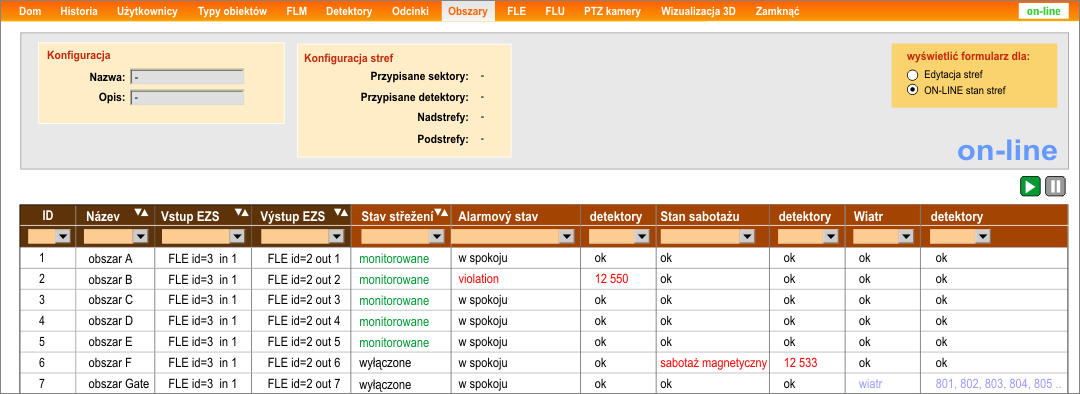Image resolution: width=1080 pixels, height=394 pixels.
Task: Click FLE id=2 out 6 cell
Action: point(304,362)
